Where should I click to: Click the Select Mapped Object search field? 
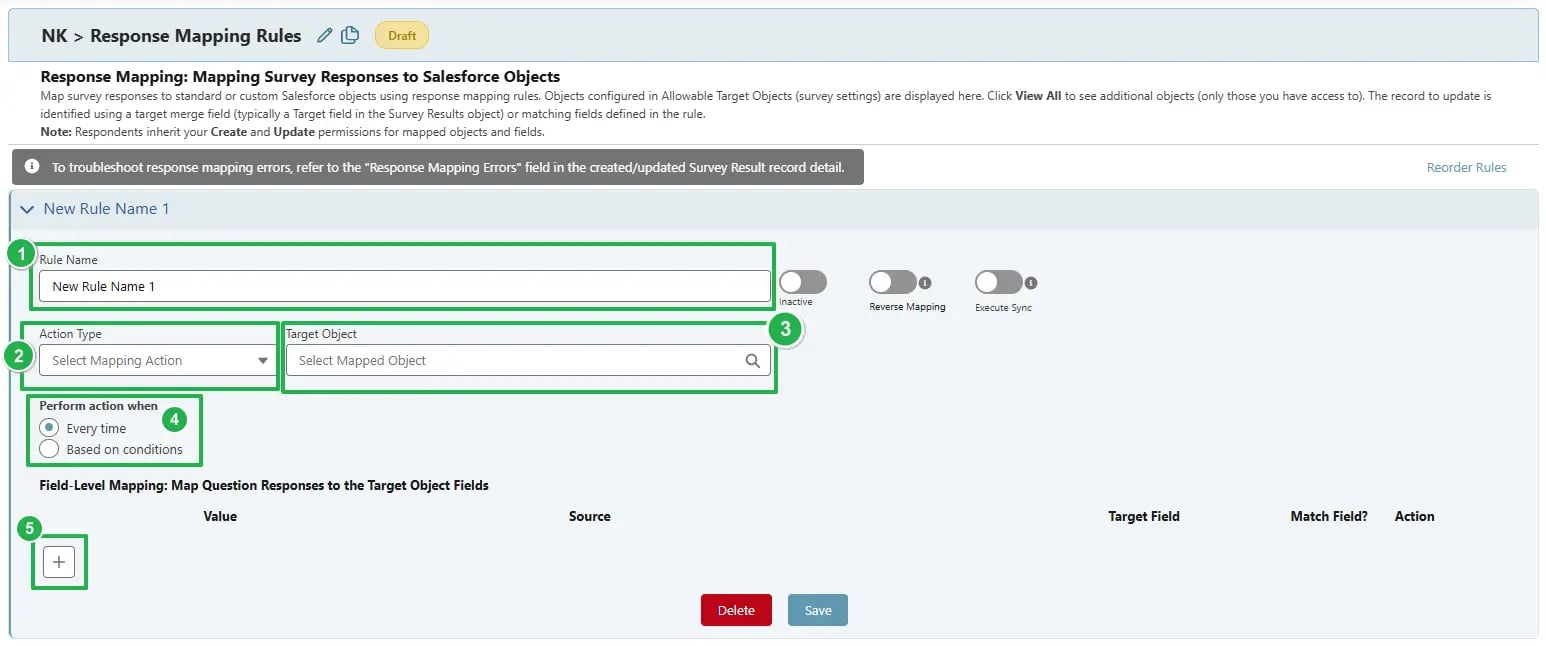pos(528,361)
